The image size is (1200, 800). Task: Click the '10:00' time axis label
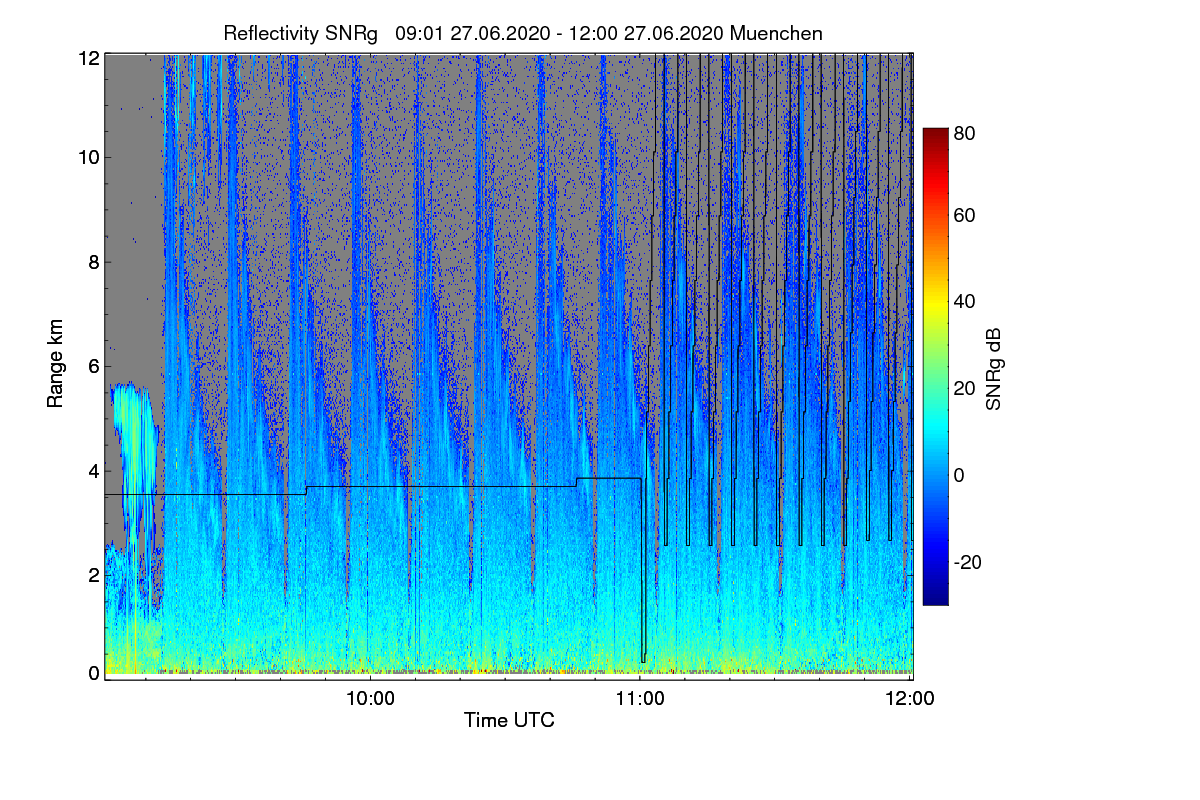coord(370,699)
